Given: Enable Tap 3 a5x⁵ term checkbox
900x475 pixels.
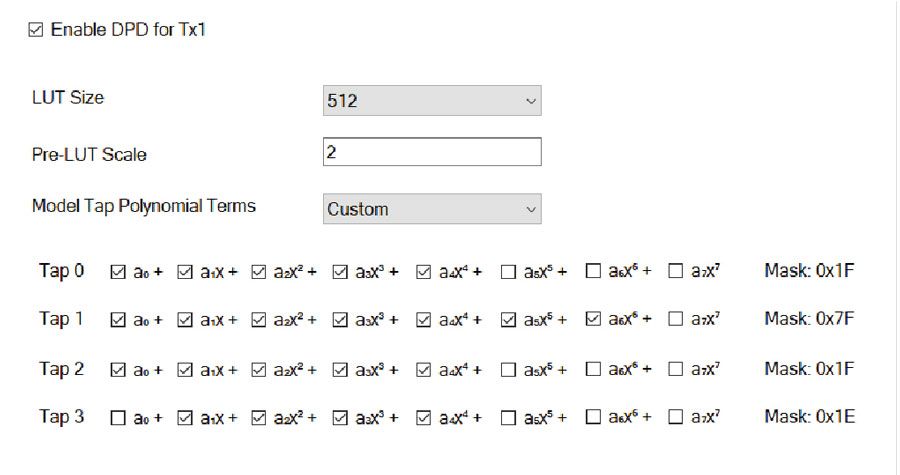Looking at the screenshot, I should [508, 417].
